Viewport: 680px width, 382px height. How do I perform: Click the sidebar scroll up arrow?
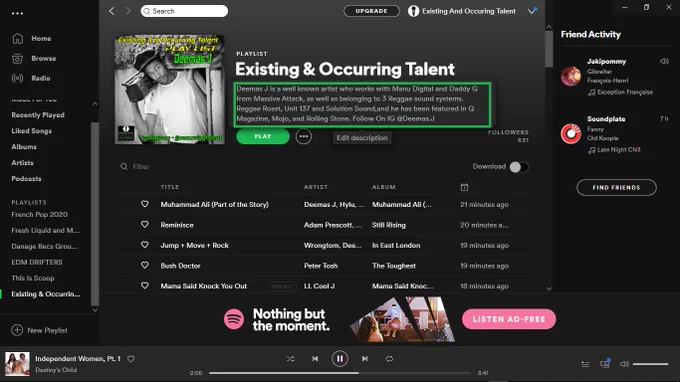(x=95, y=104)
